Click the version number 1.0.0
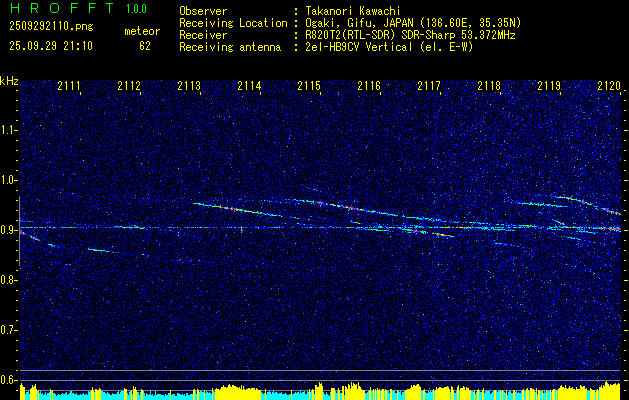Image resolution: width=629 pixels, height=400 pixels. coord(136,9)
